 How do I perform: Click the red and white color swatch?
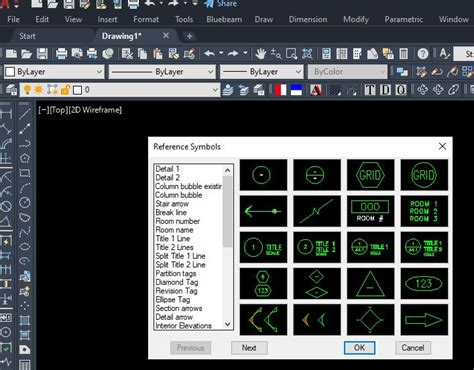coord(281,90)
